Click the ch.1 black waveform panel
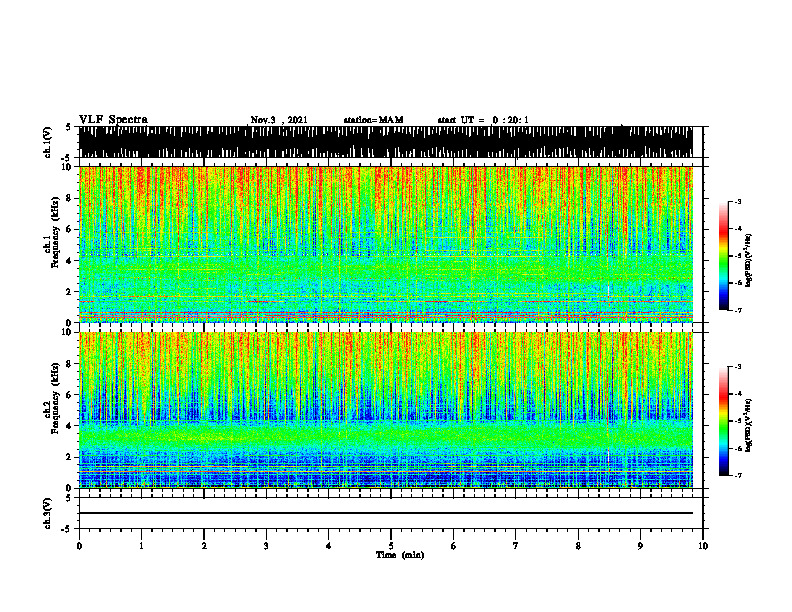 click(386, 142)
